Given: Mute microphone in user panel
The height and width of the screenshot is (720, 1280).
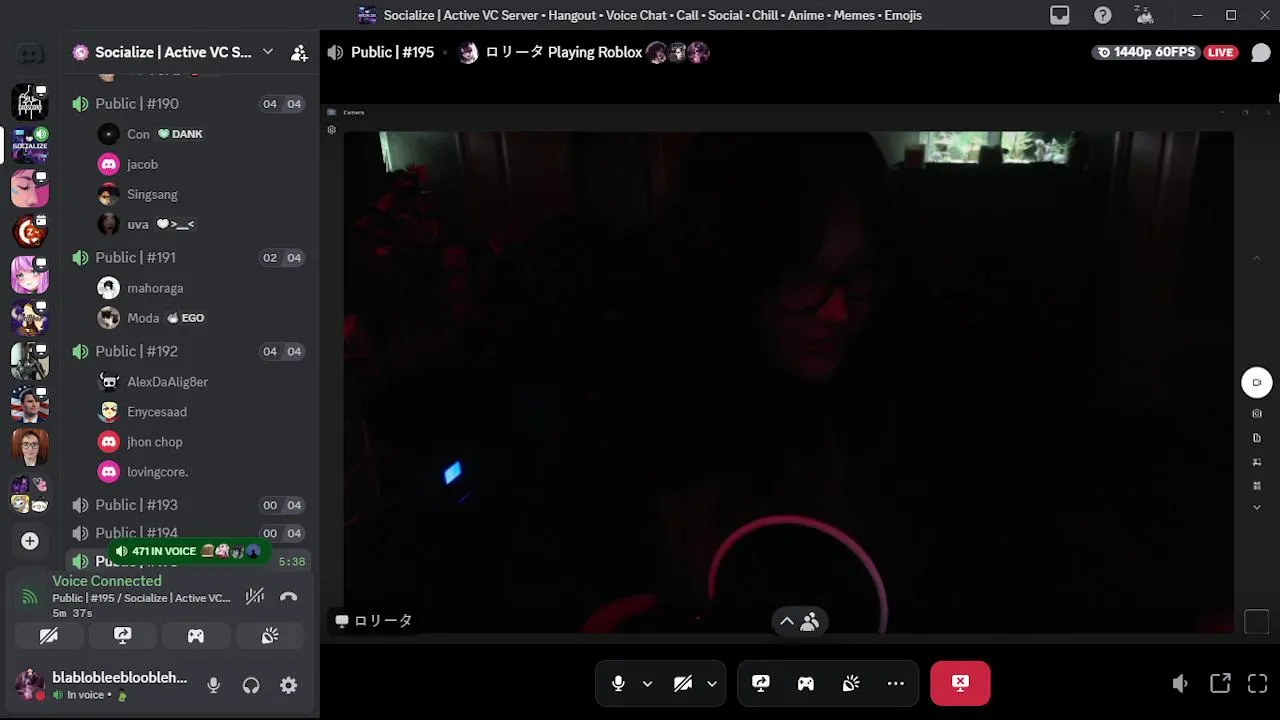Looking at the screenshot, I should click(213, 685).
